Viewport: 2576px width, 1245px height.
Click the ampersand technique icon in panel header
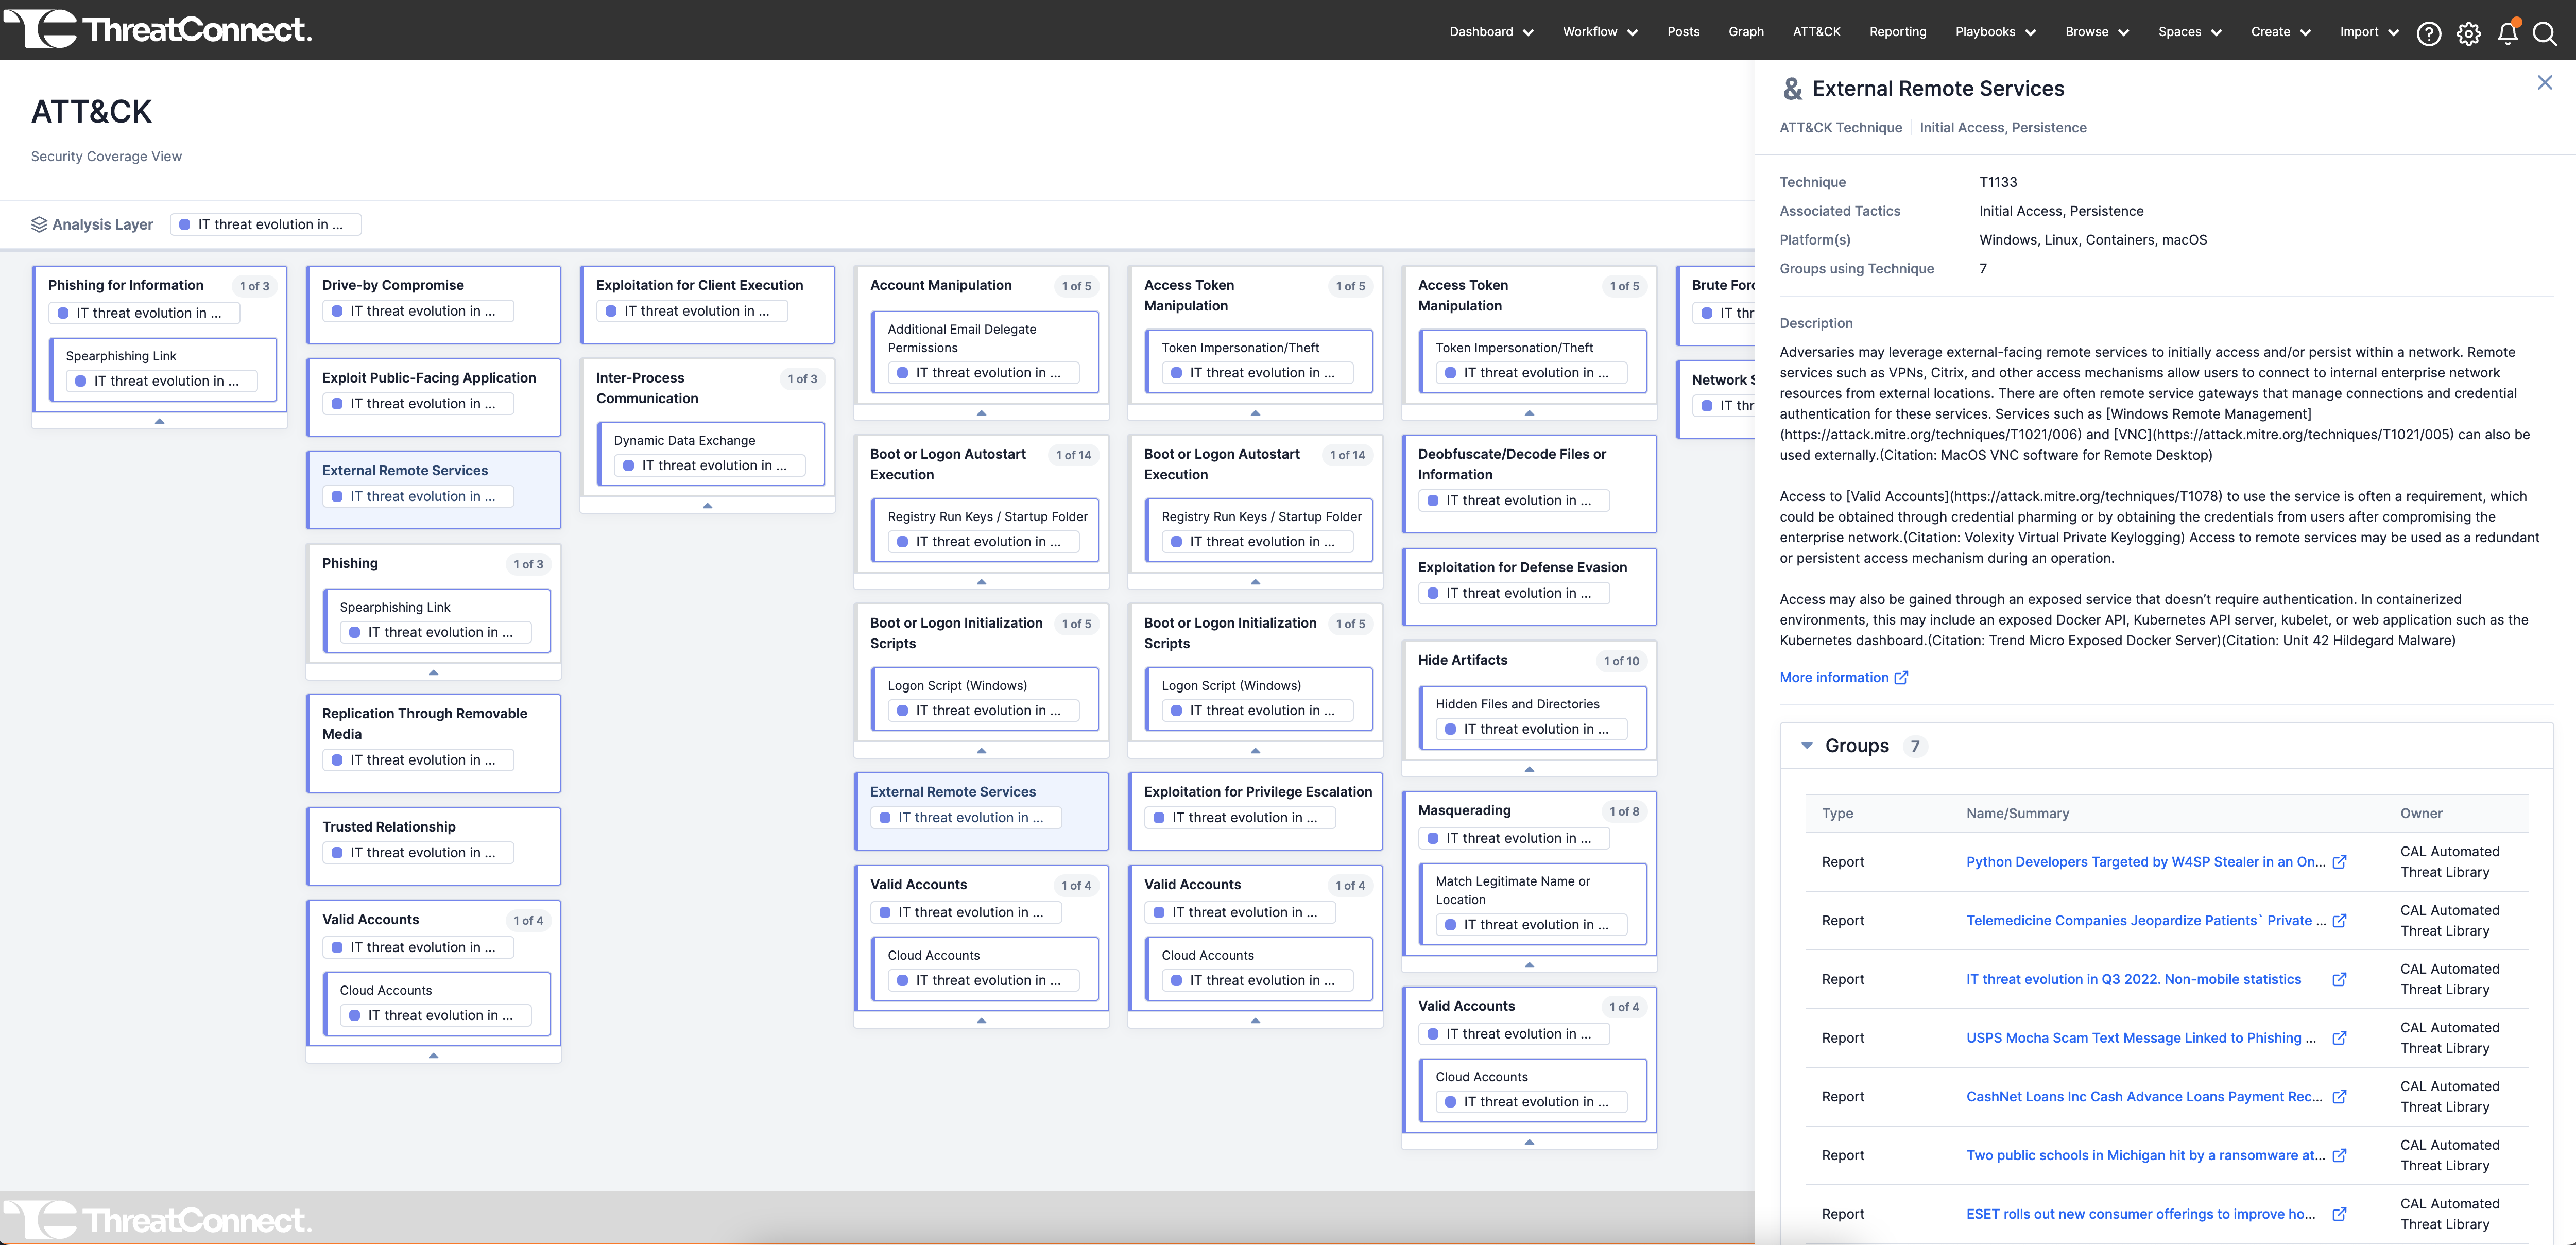click(1792, 89)
